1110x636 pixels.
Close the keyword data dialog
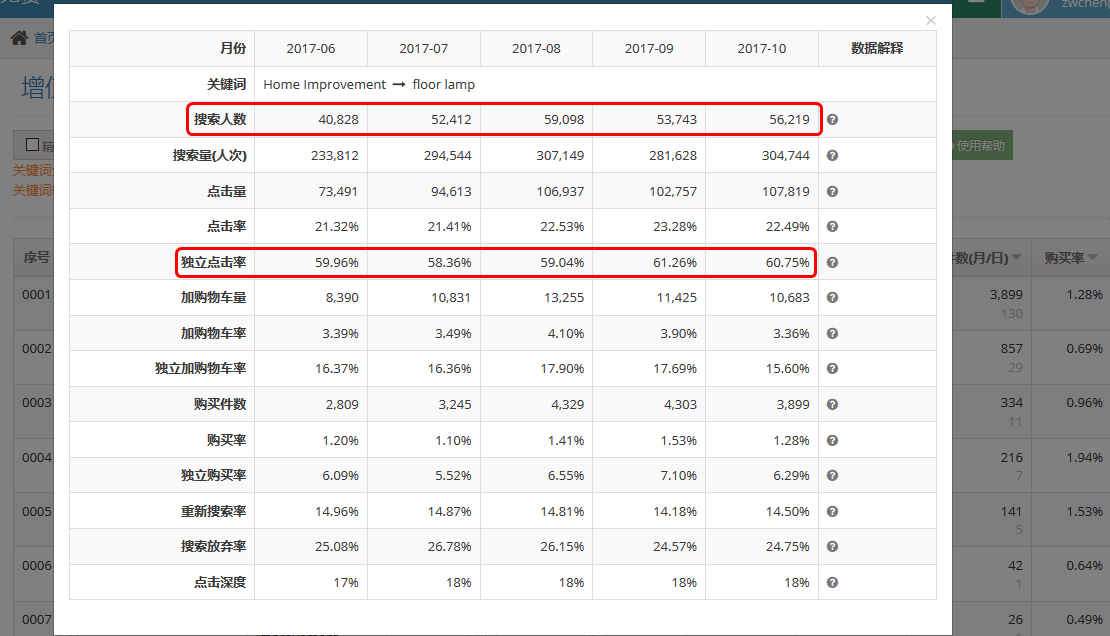(931, 21)
